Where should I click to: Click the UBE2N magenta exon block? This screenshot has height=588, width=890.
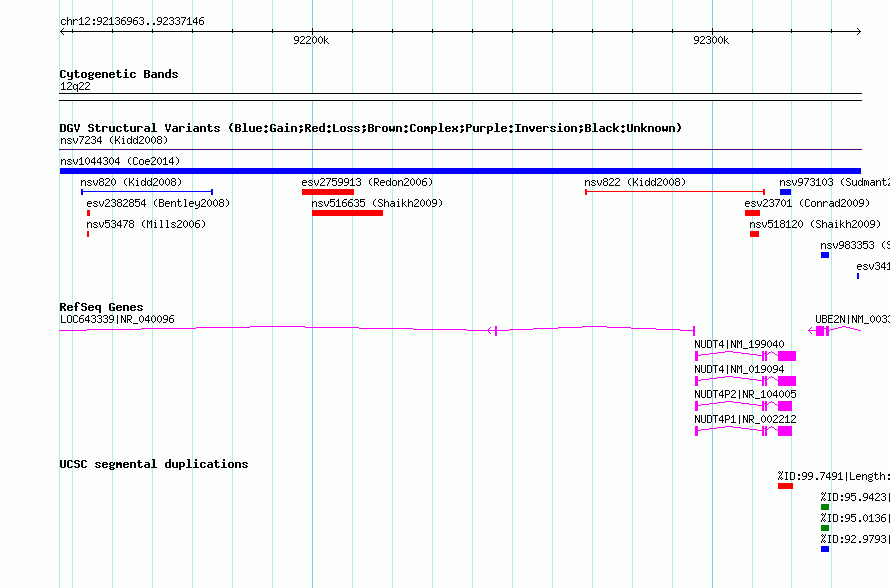(x=820, y=331)
